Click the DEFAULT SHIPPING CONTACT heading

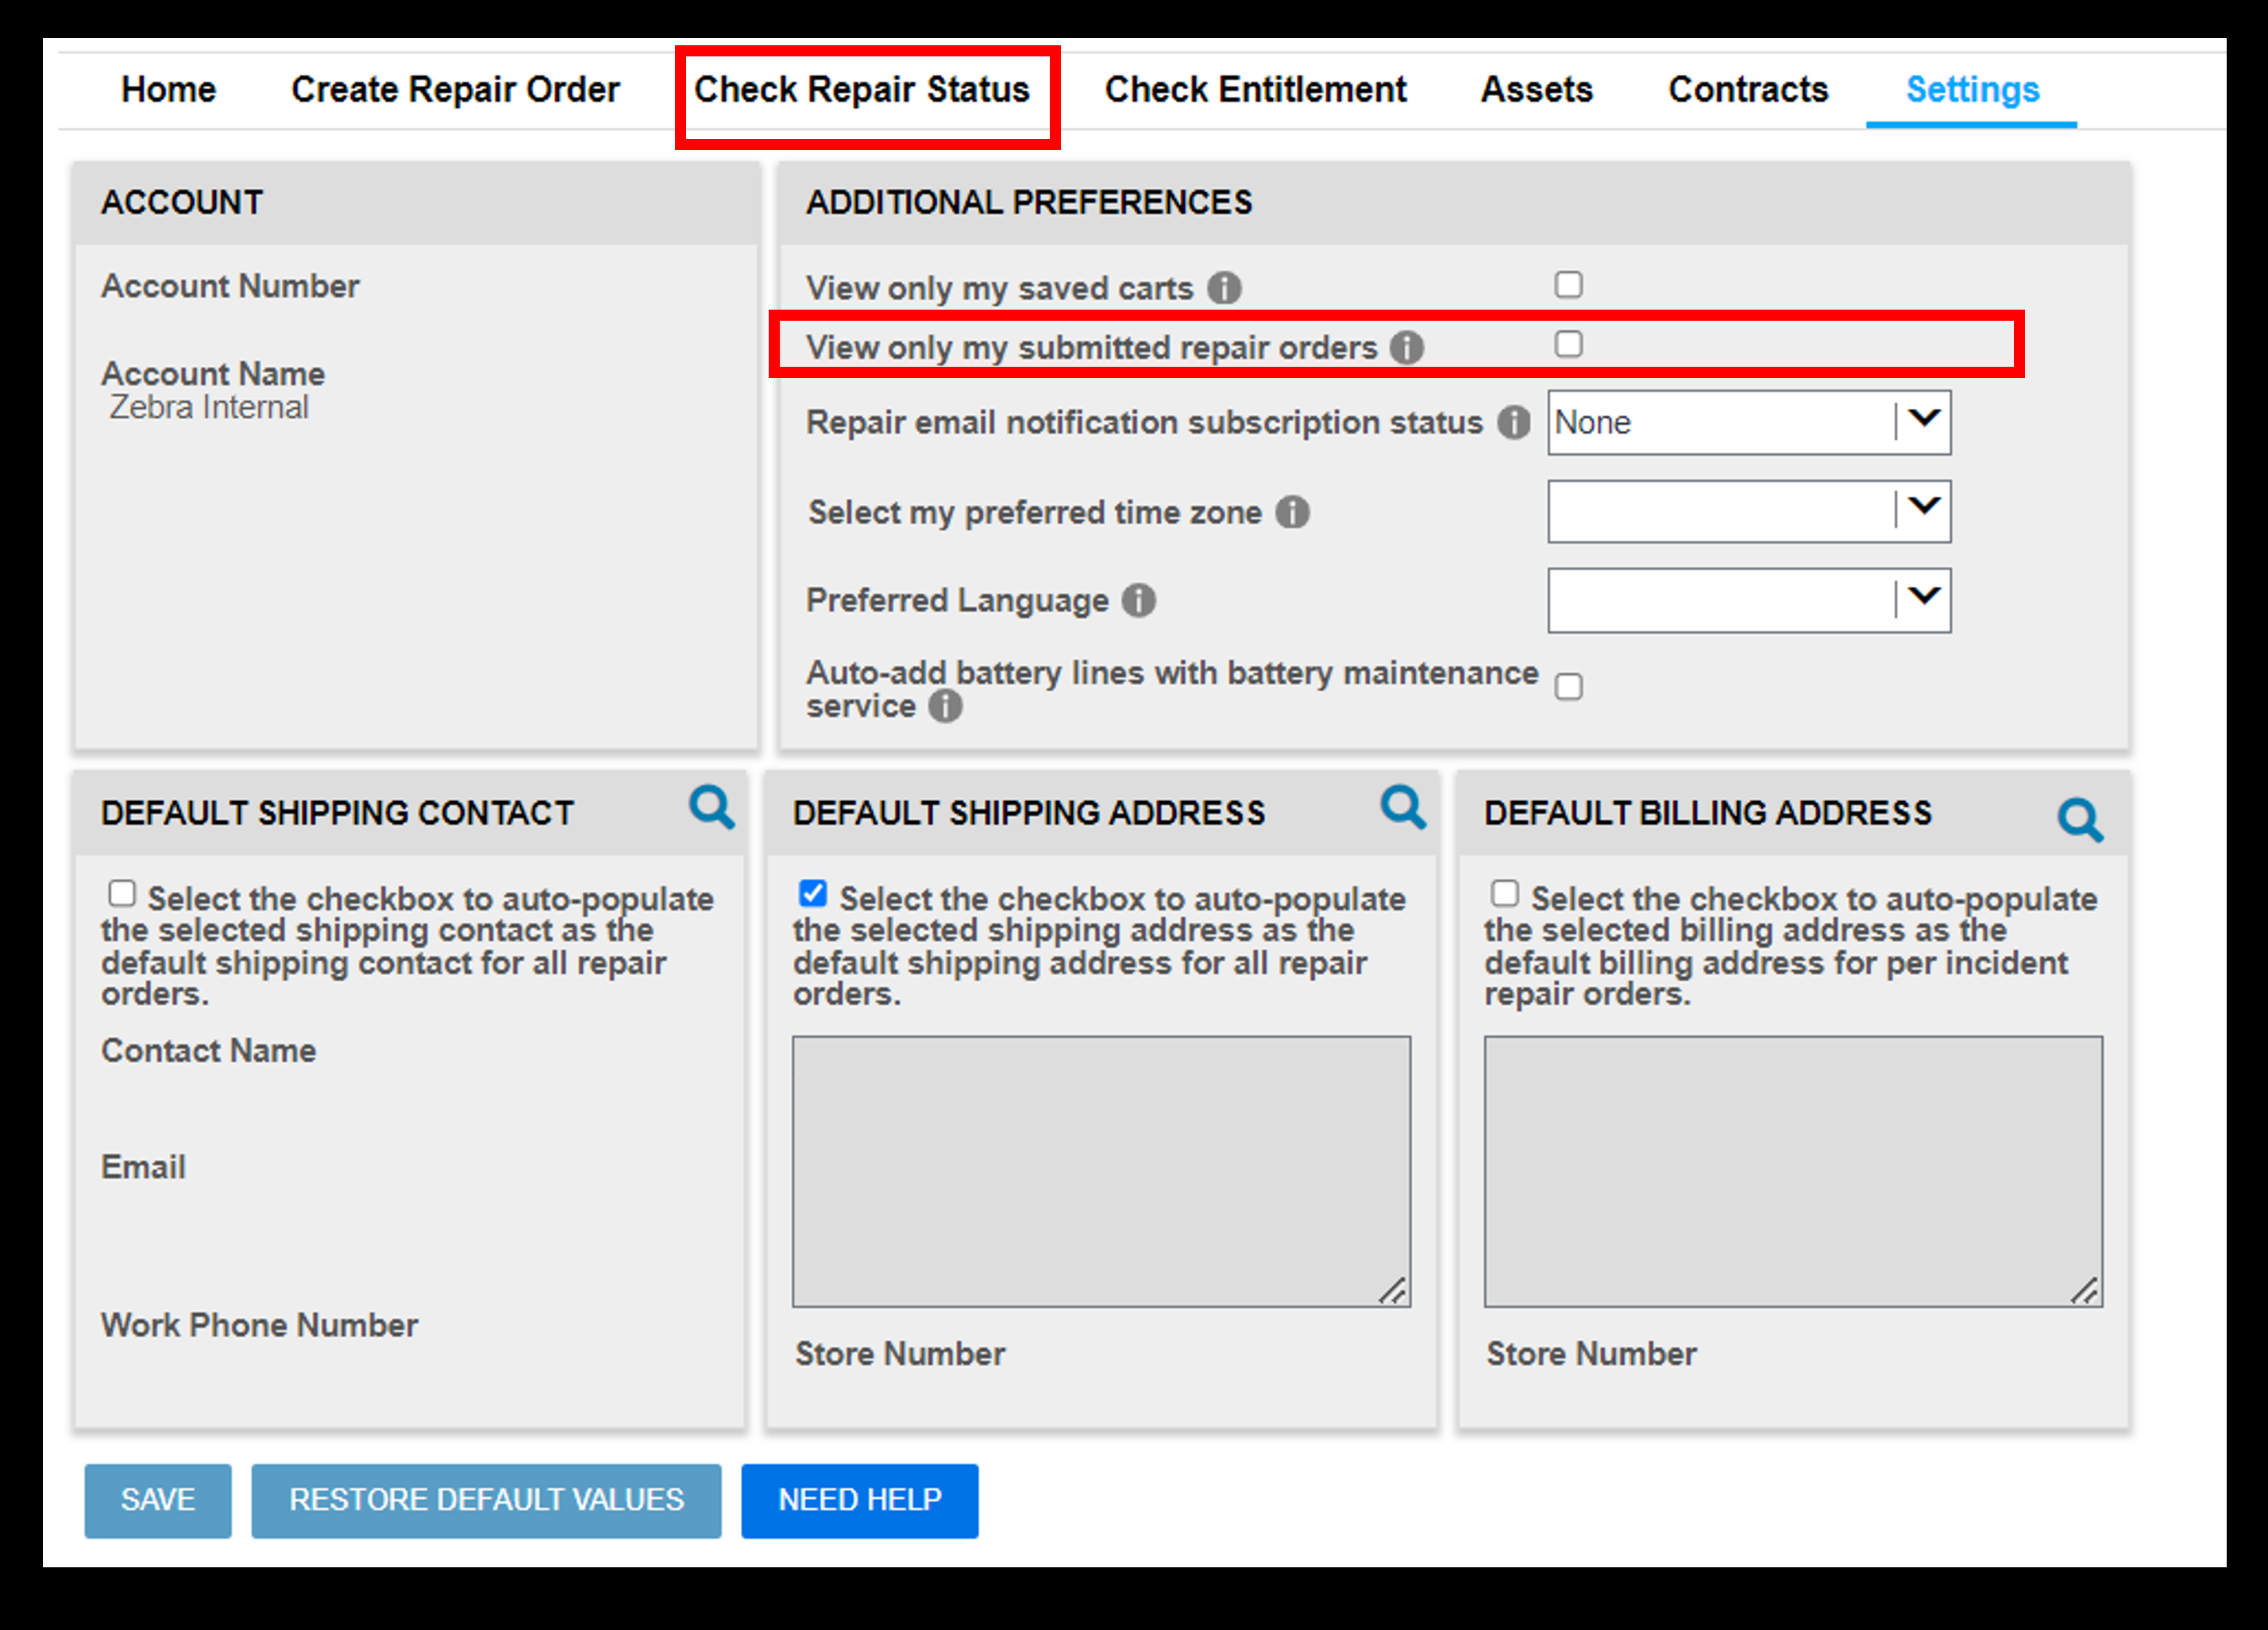(337, 813)
